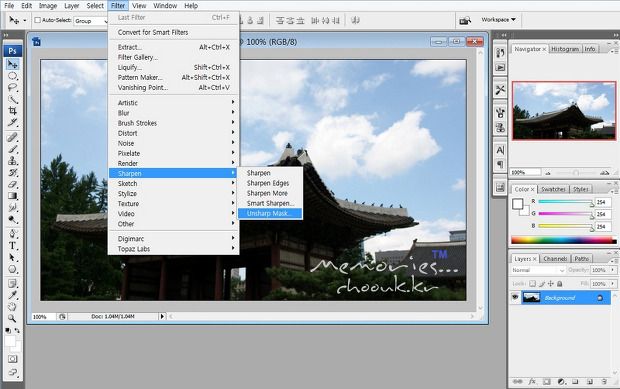Toggle Quick Mask mode icon

click(x=13, y=359)
